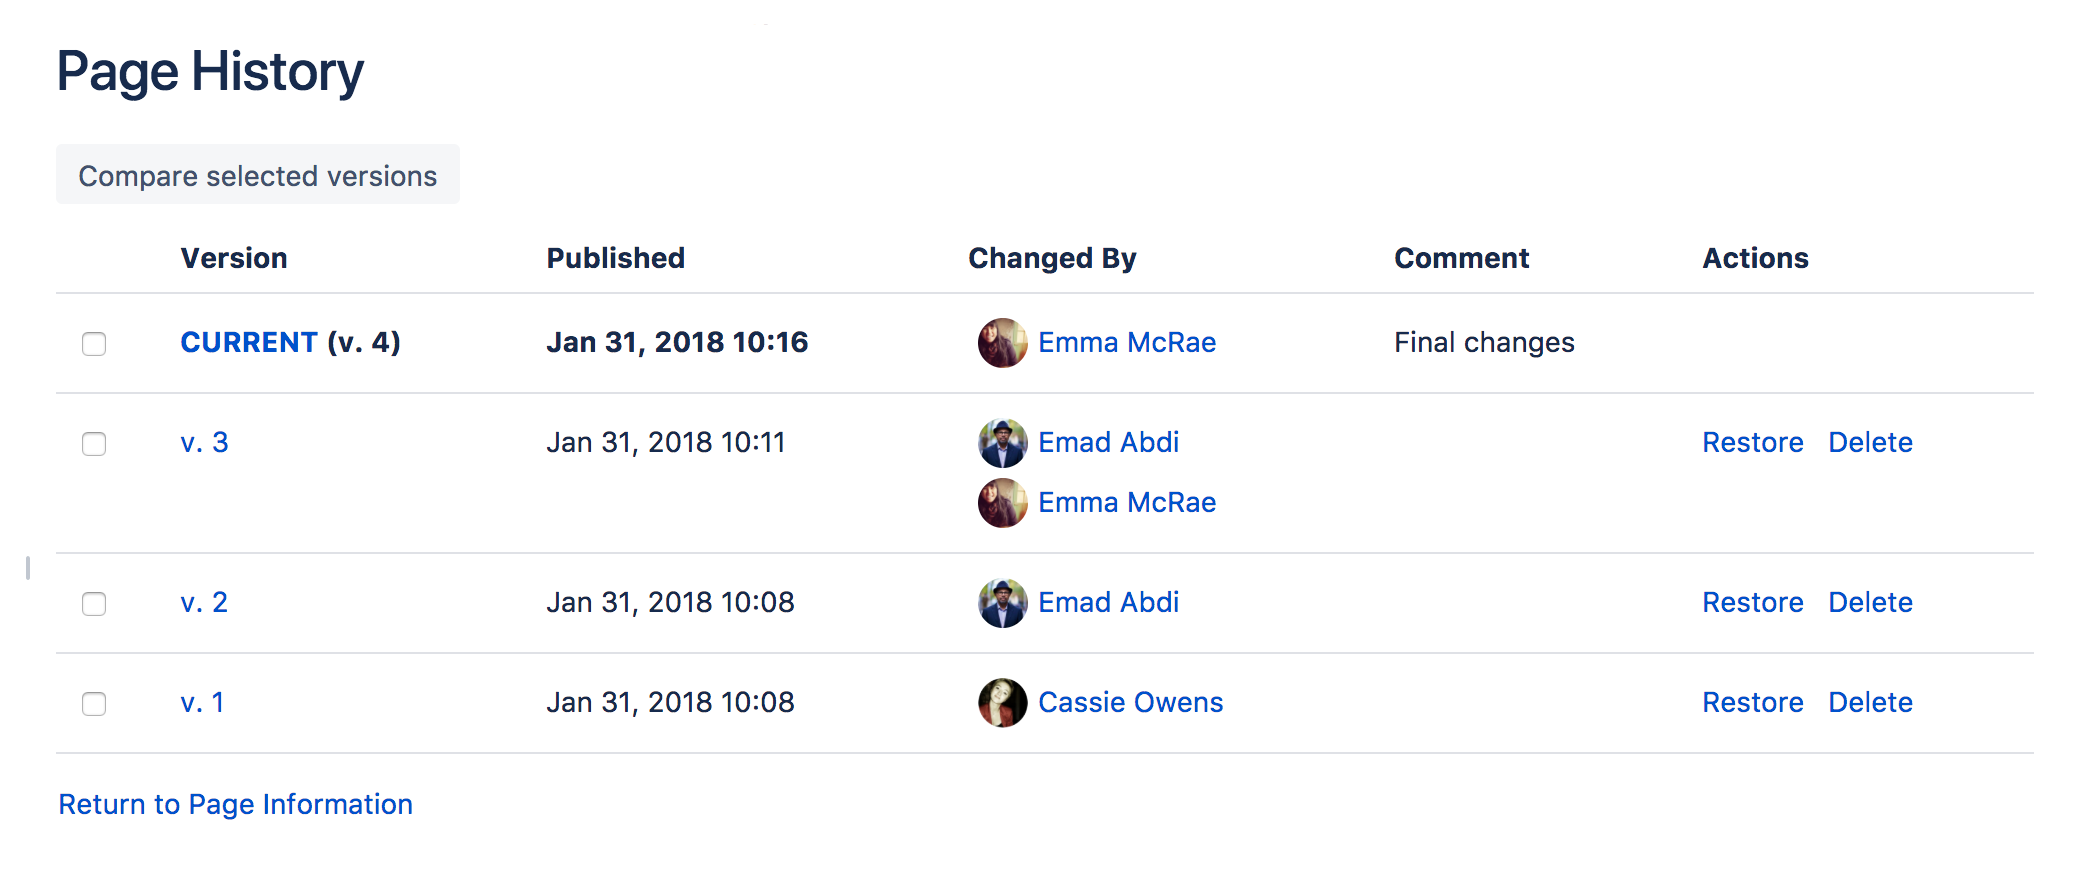The image size is (2078, 878).
Task: Select the v. 3 version checkbox
Action: [94, 444]
